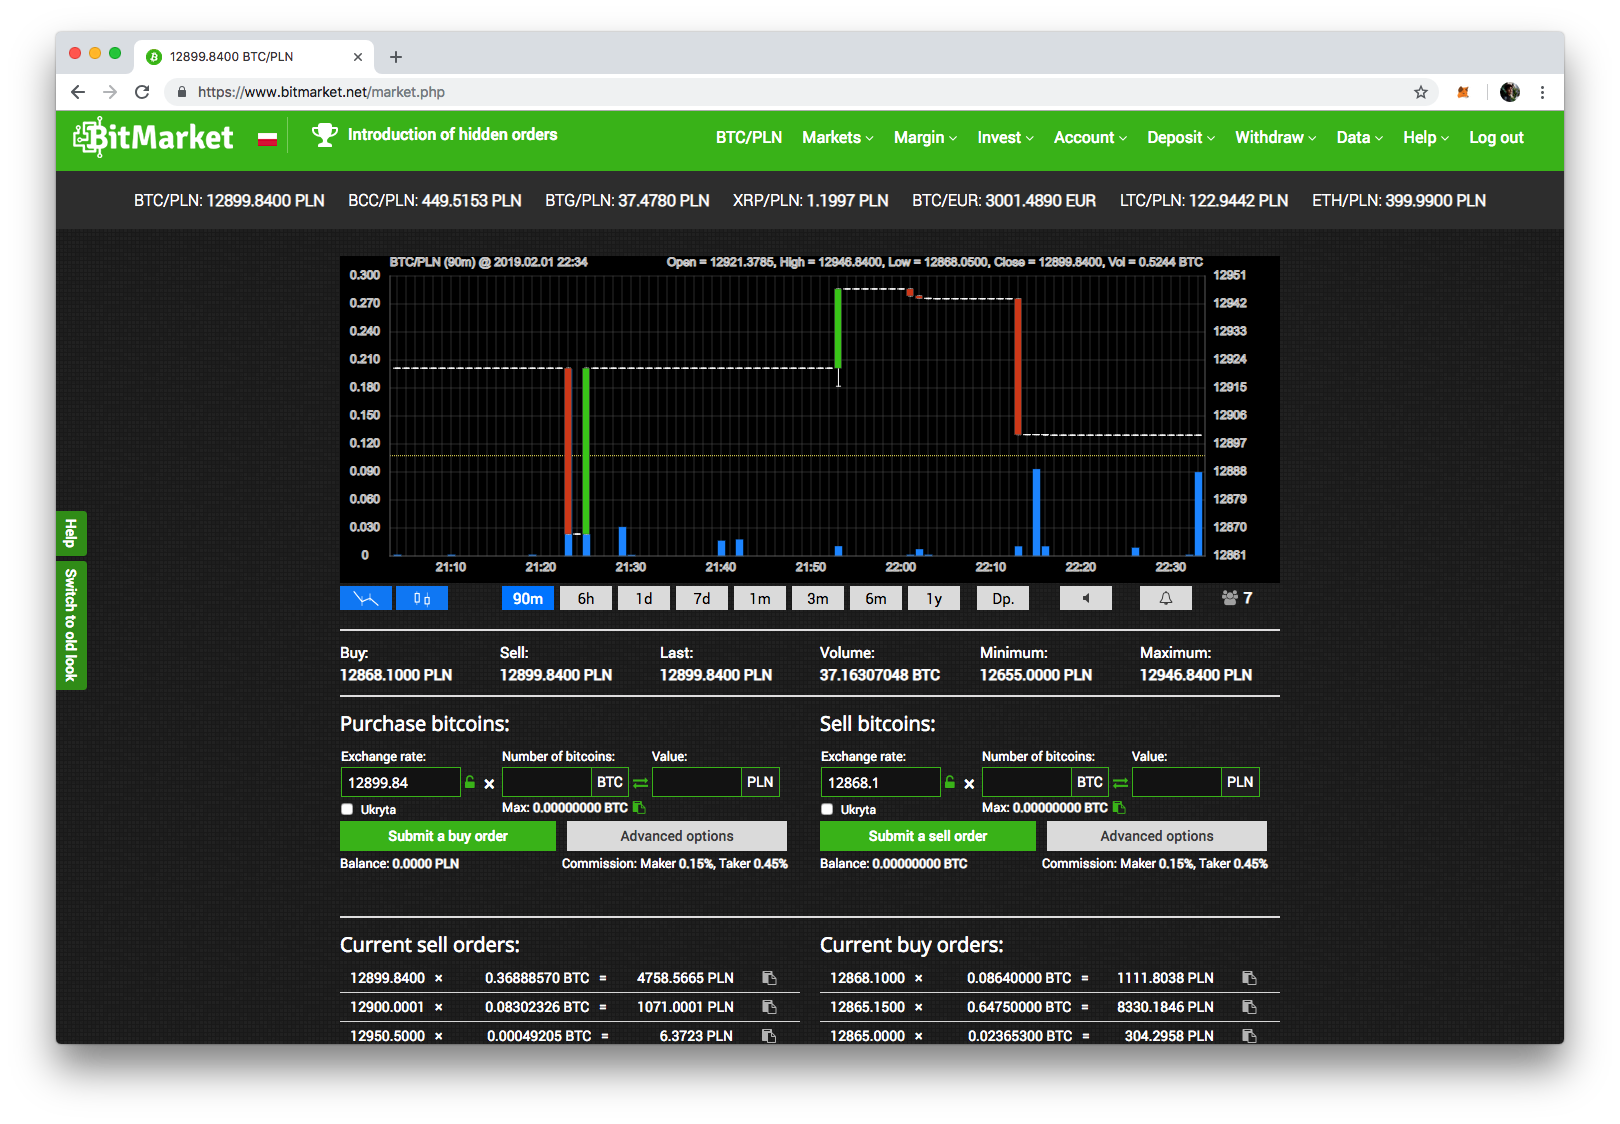Open Advanced options for sell
Screen dimensions: 1620x1124
pos(1157,836)
